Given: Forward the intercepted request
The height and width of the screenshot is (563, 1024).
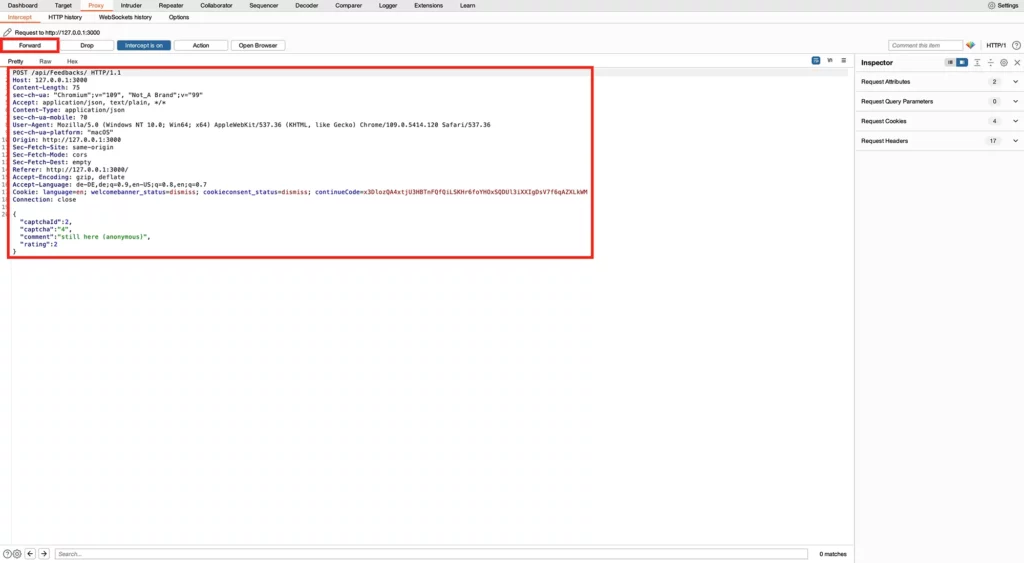Looking at the screenshot, I should tap(30, 45).
